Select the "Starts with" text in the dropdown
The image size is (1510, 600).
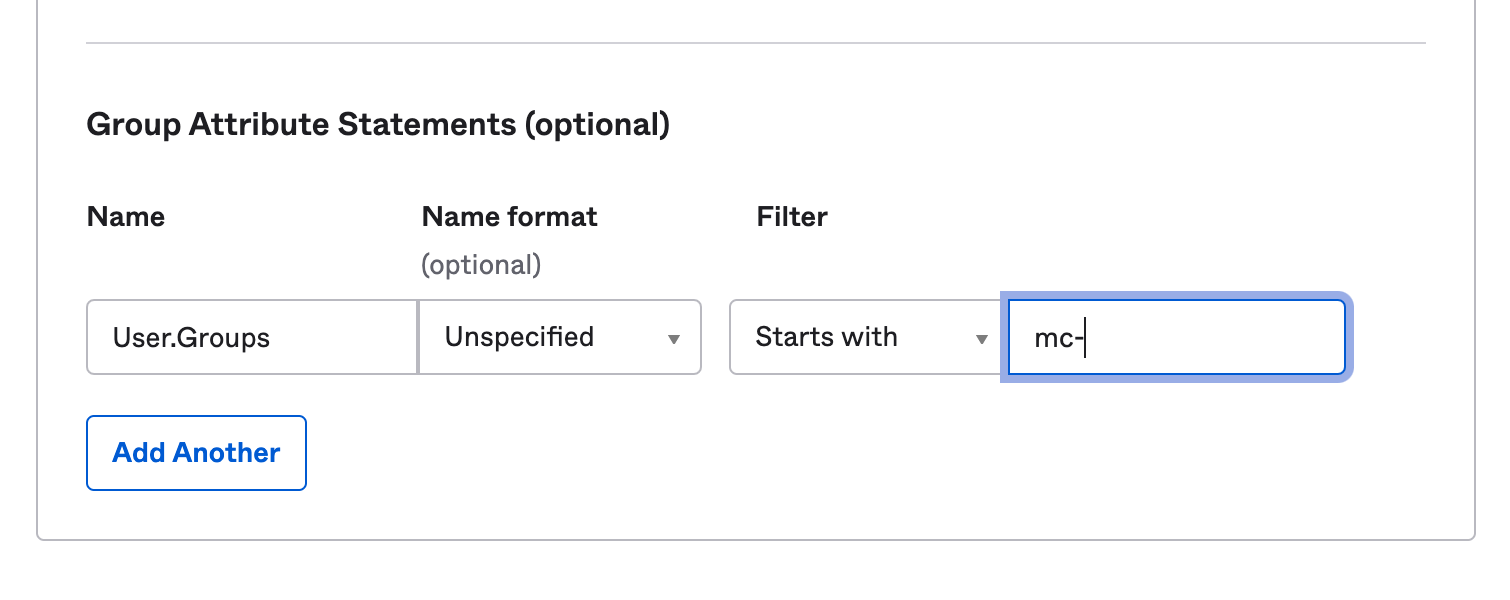[826, 337]
